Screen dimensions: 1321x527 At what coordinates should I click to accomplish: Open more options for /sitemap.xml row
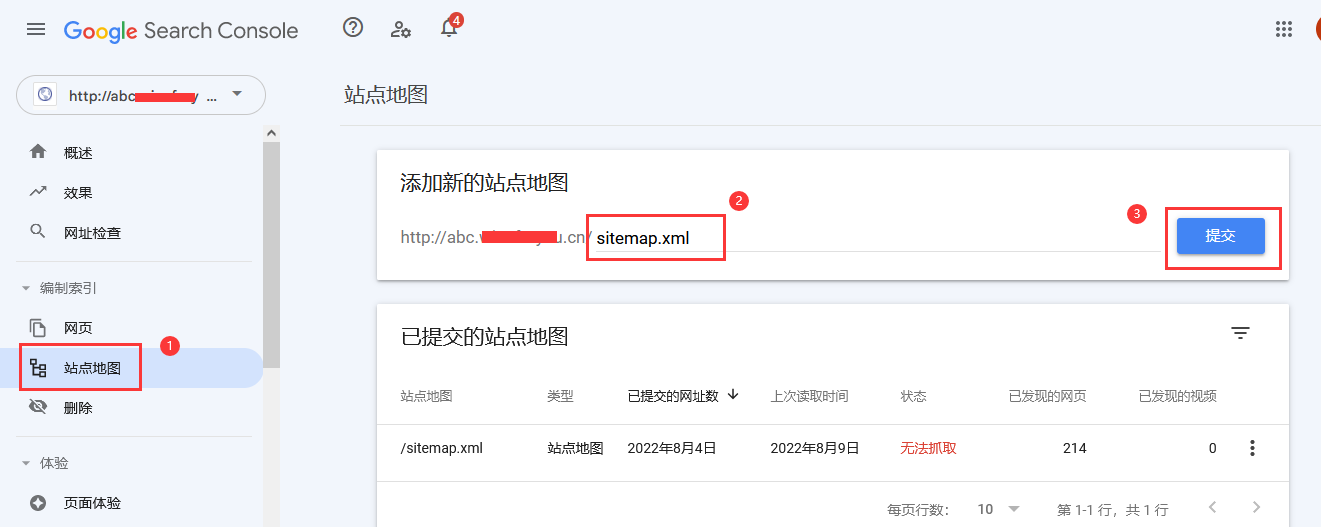pyautogui.click(x=1252, y=448)
